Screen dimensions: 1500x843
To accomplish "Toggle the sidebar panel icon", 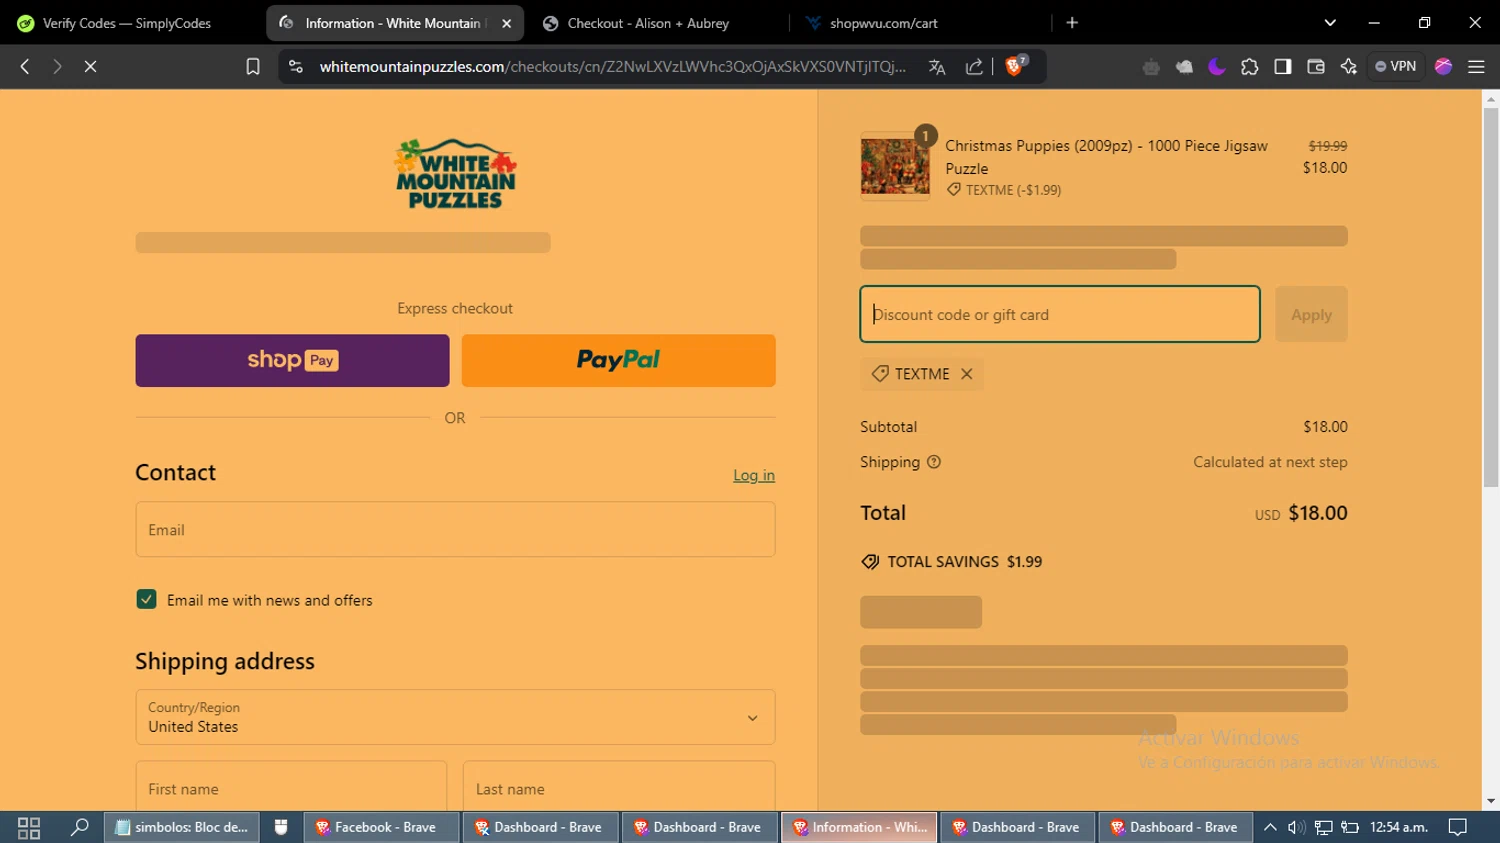I will 1283,66.
